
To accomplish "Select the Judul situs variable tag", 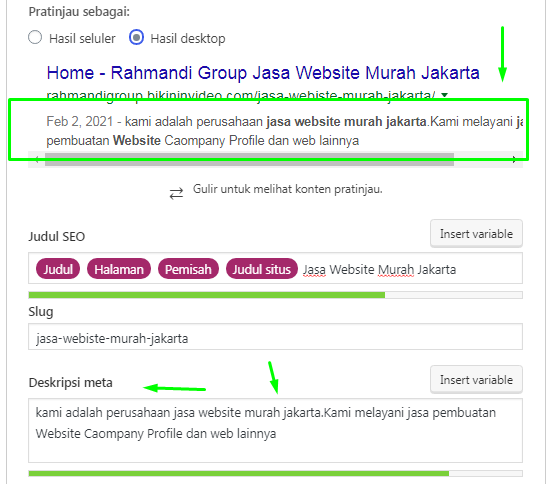I will pos(262,269).
